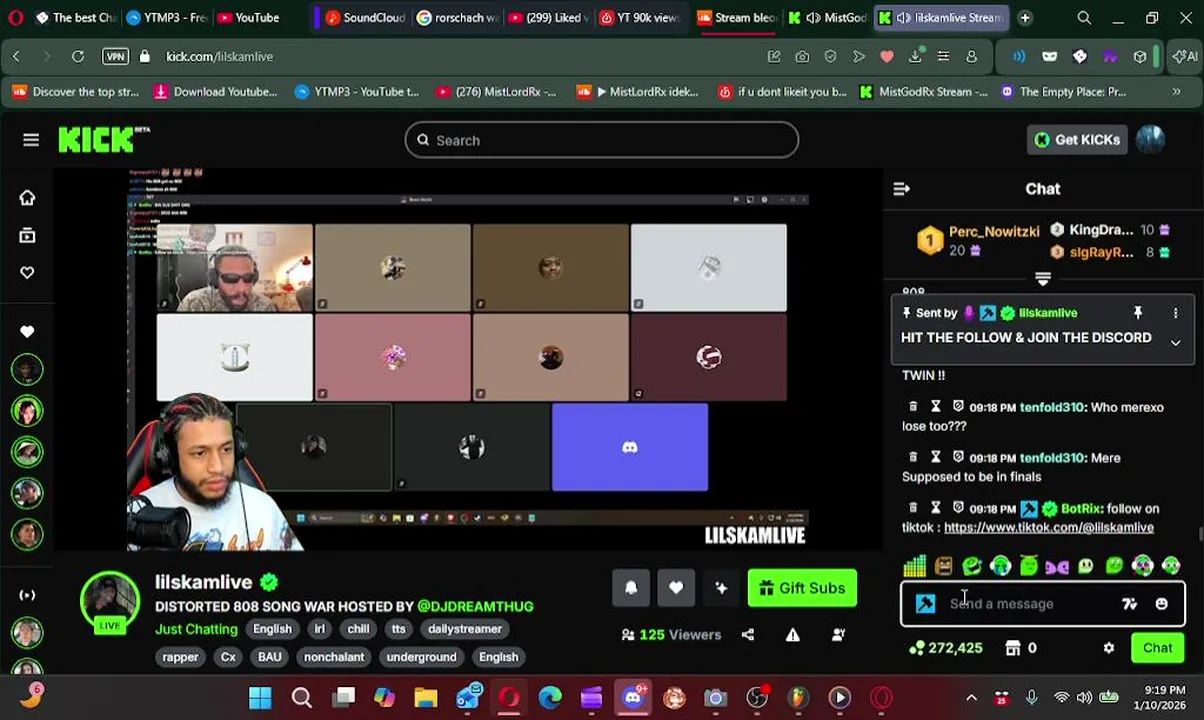Expand the gift leaderboard handle under top gifters
The image size is (1204, 720).
[1043, 279]
